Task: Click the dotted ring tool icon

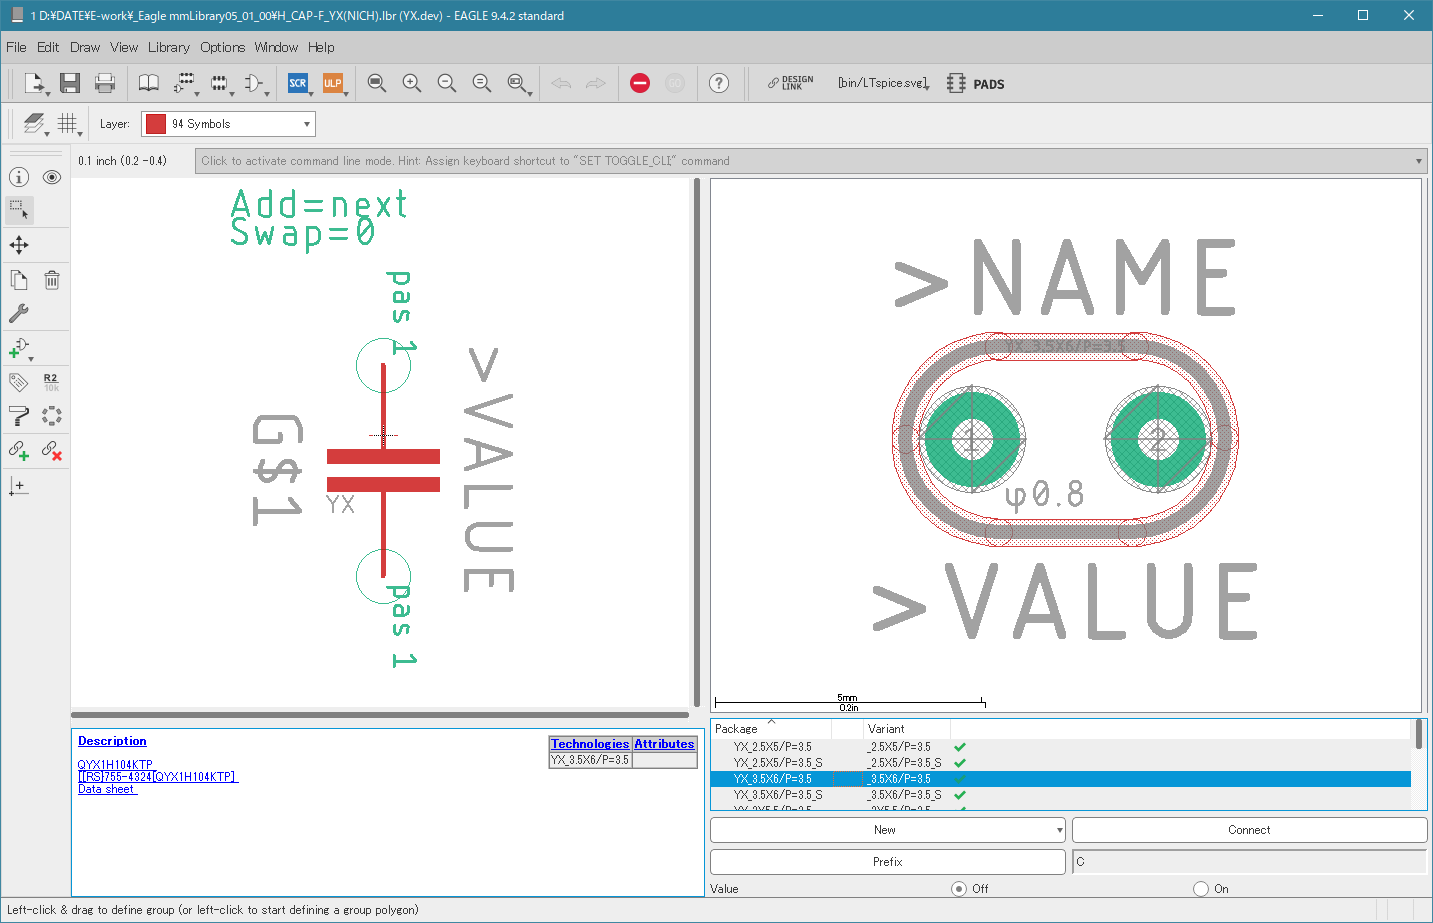Action: [52, 416]
